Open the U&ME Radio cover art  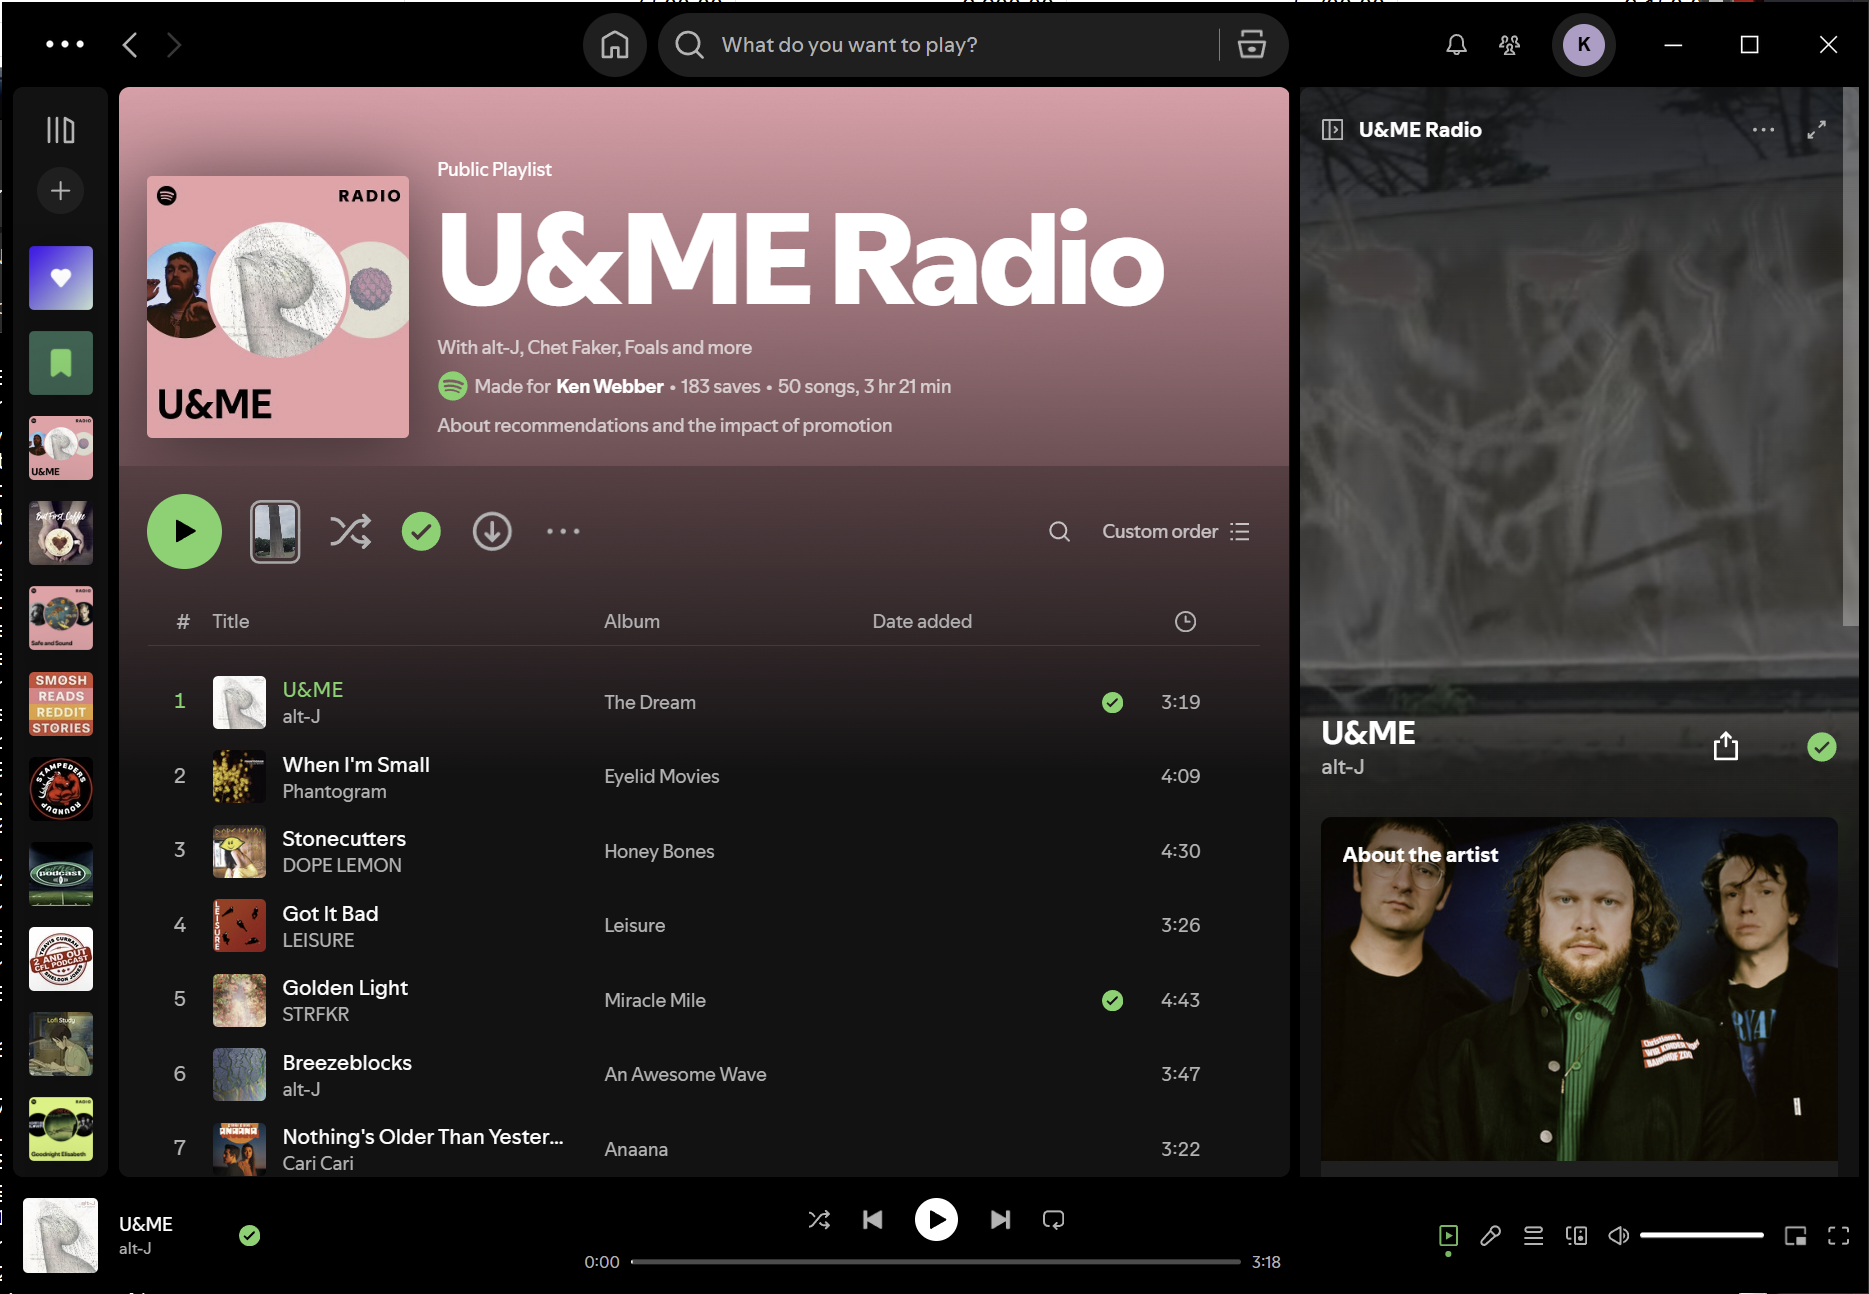pyautogui.click(x=278, y=307)
